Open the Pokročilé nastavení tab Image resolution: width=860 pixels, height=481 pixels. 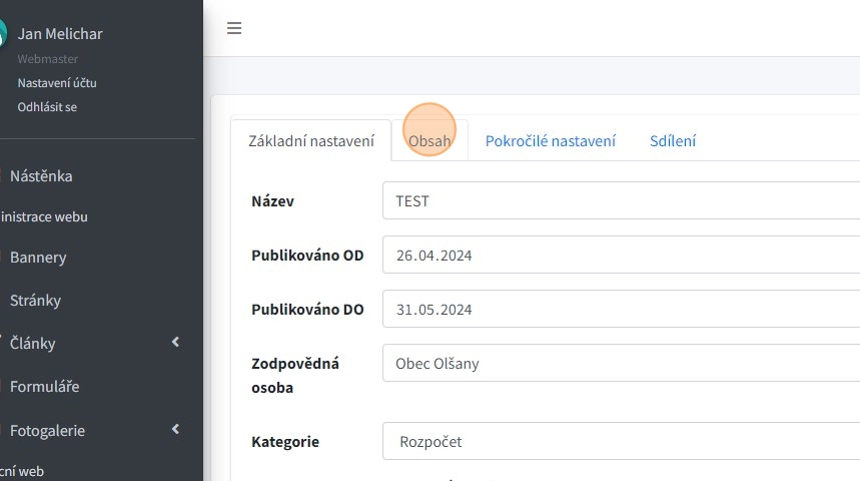pos(550,141)
